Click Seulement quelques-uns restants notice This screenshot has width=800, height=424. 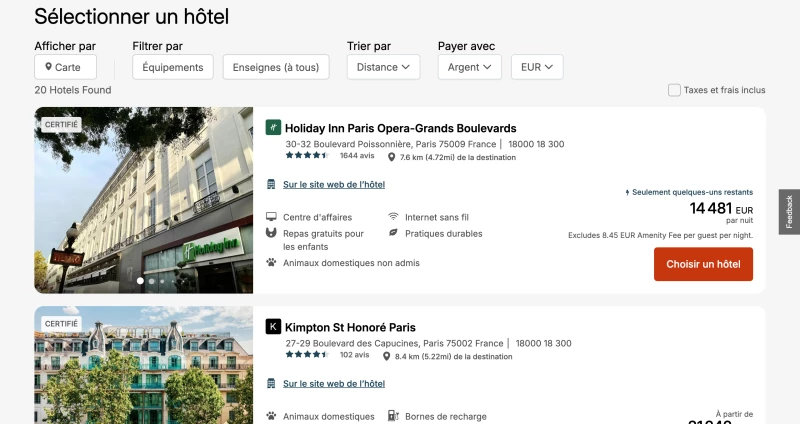(689, 192)
